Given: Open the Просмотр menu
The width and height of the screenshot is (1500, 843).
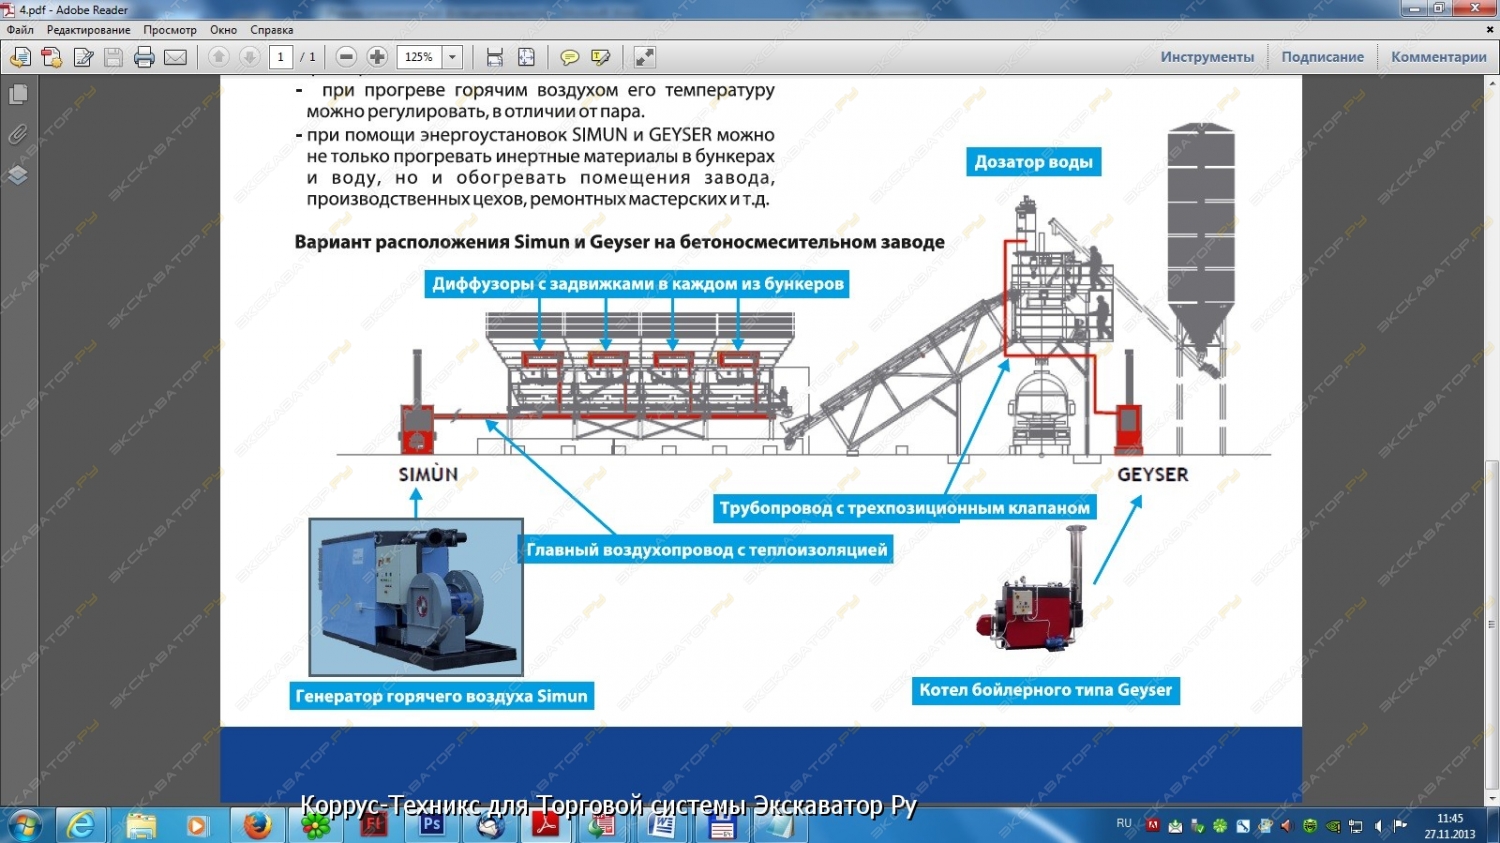Looking at the screenshot, I should 170,30.
